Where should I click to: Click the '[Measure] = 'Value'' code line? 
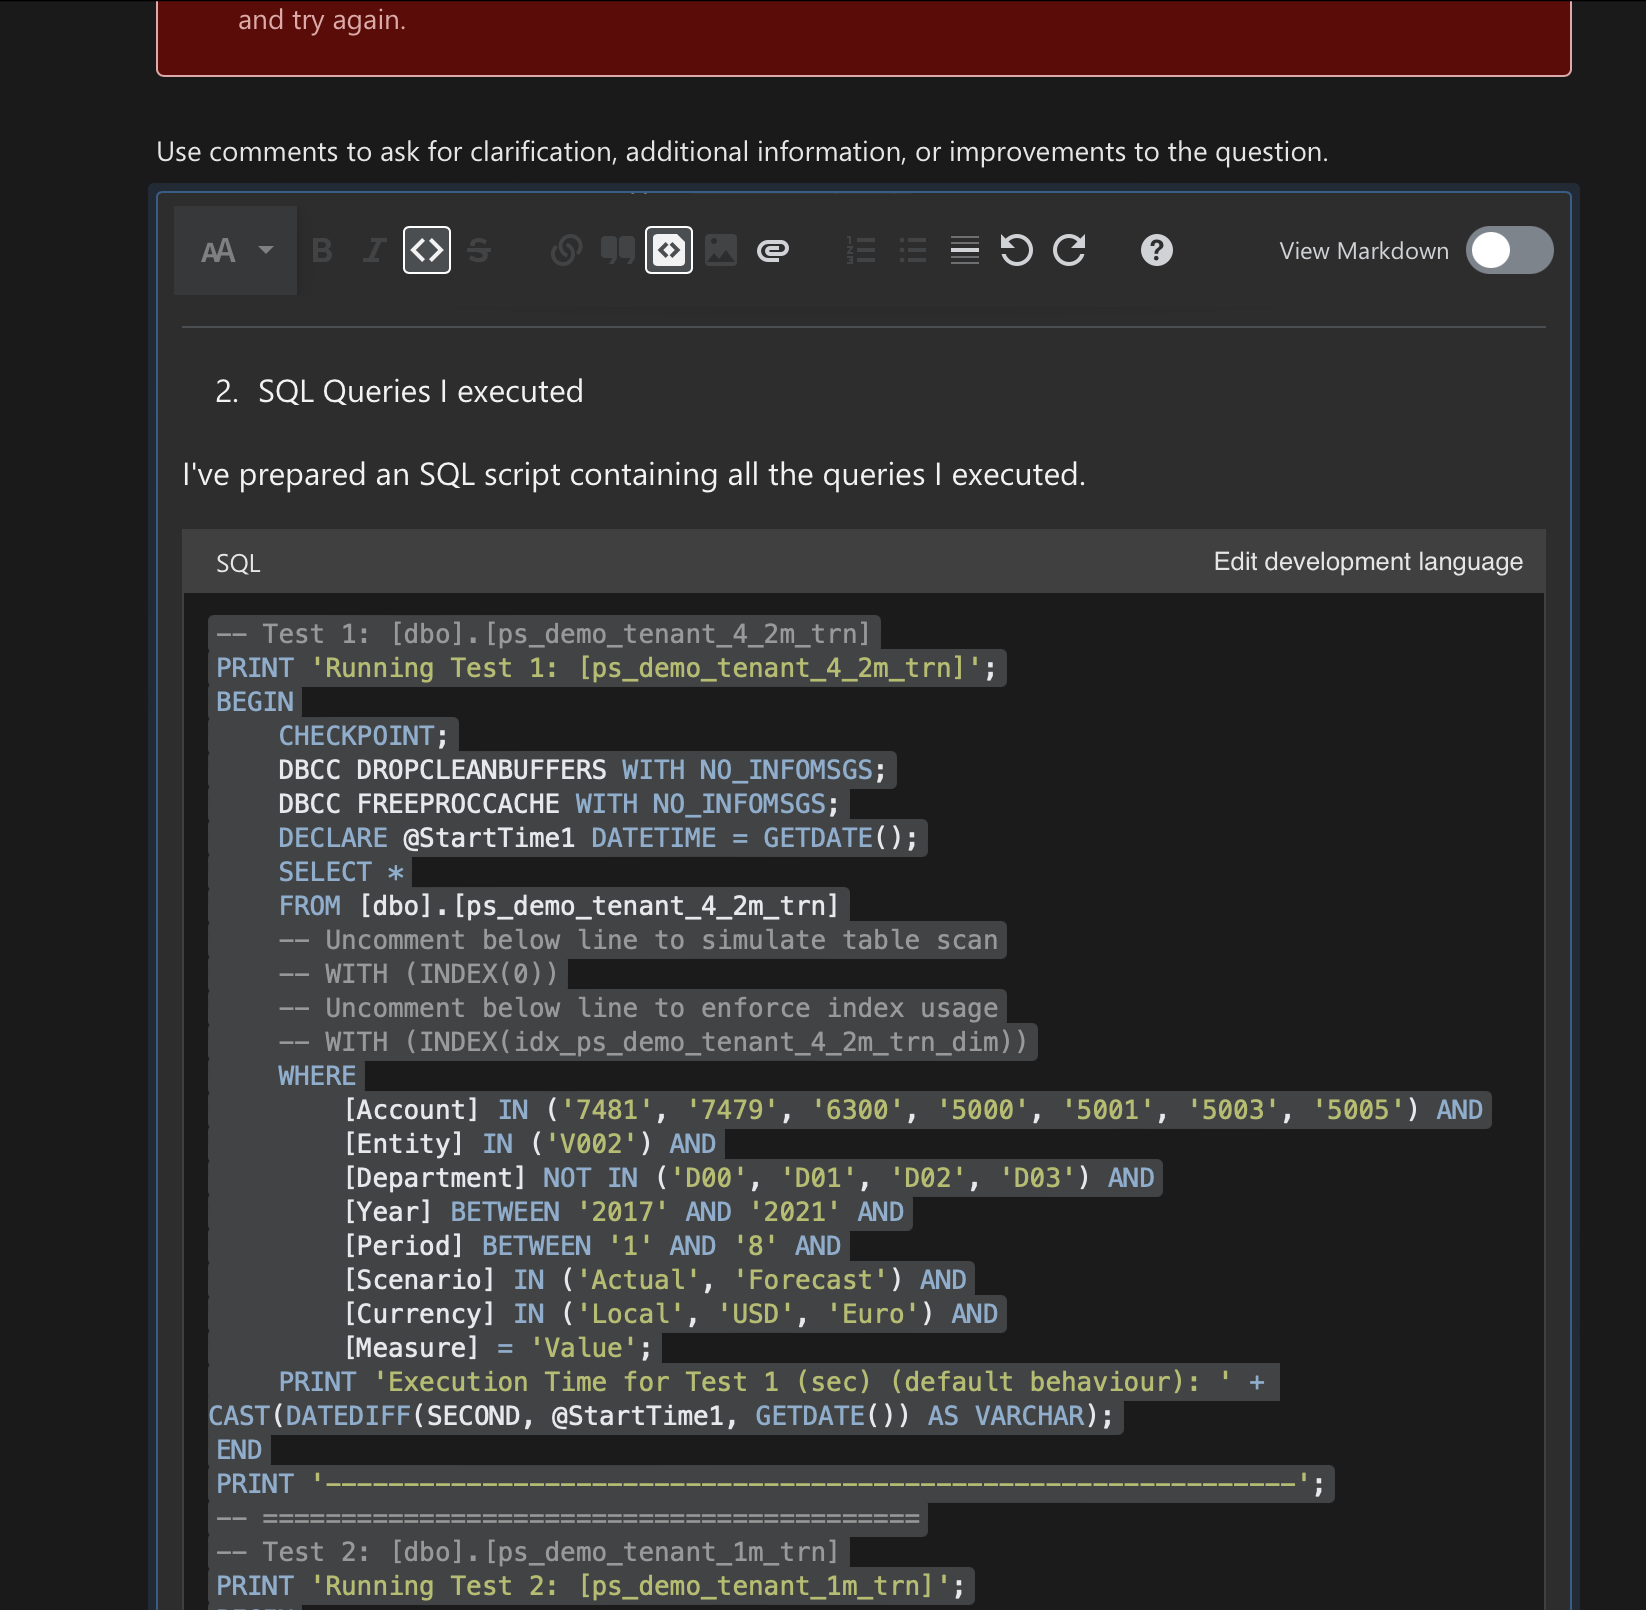(x=498, y=1348)
